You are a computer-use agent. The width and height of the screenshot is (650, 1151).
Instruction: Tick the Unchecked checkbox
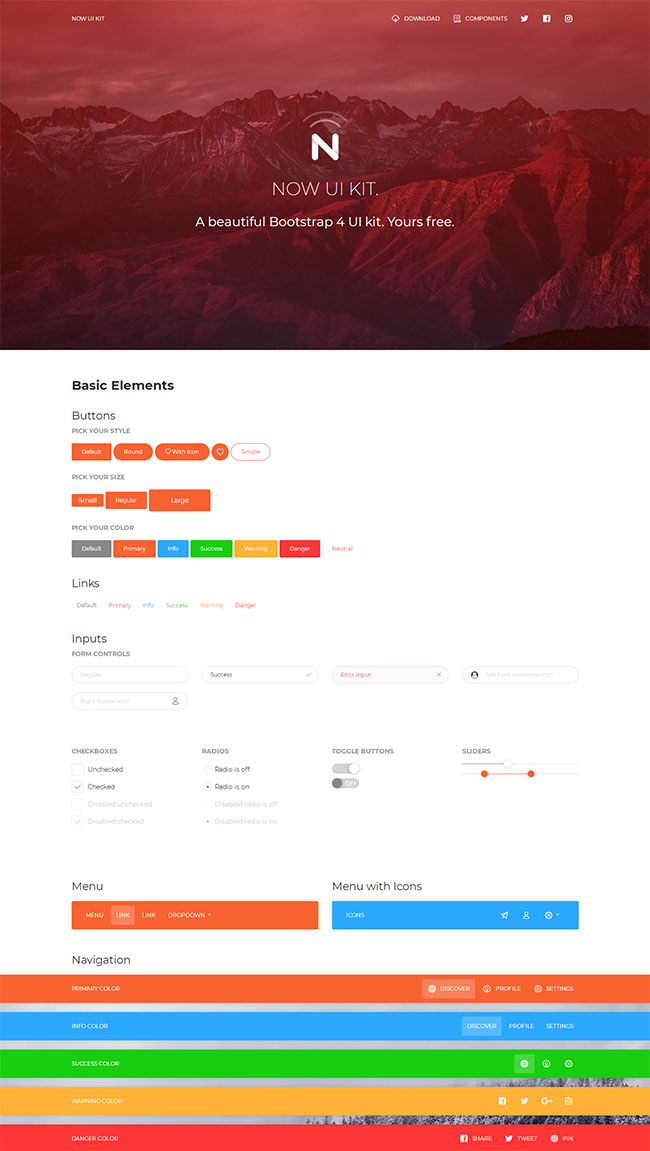pyautogui.click(x=78, y=770)
